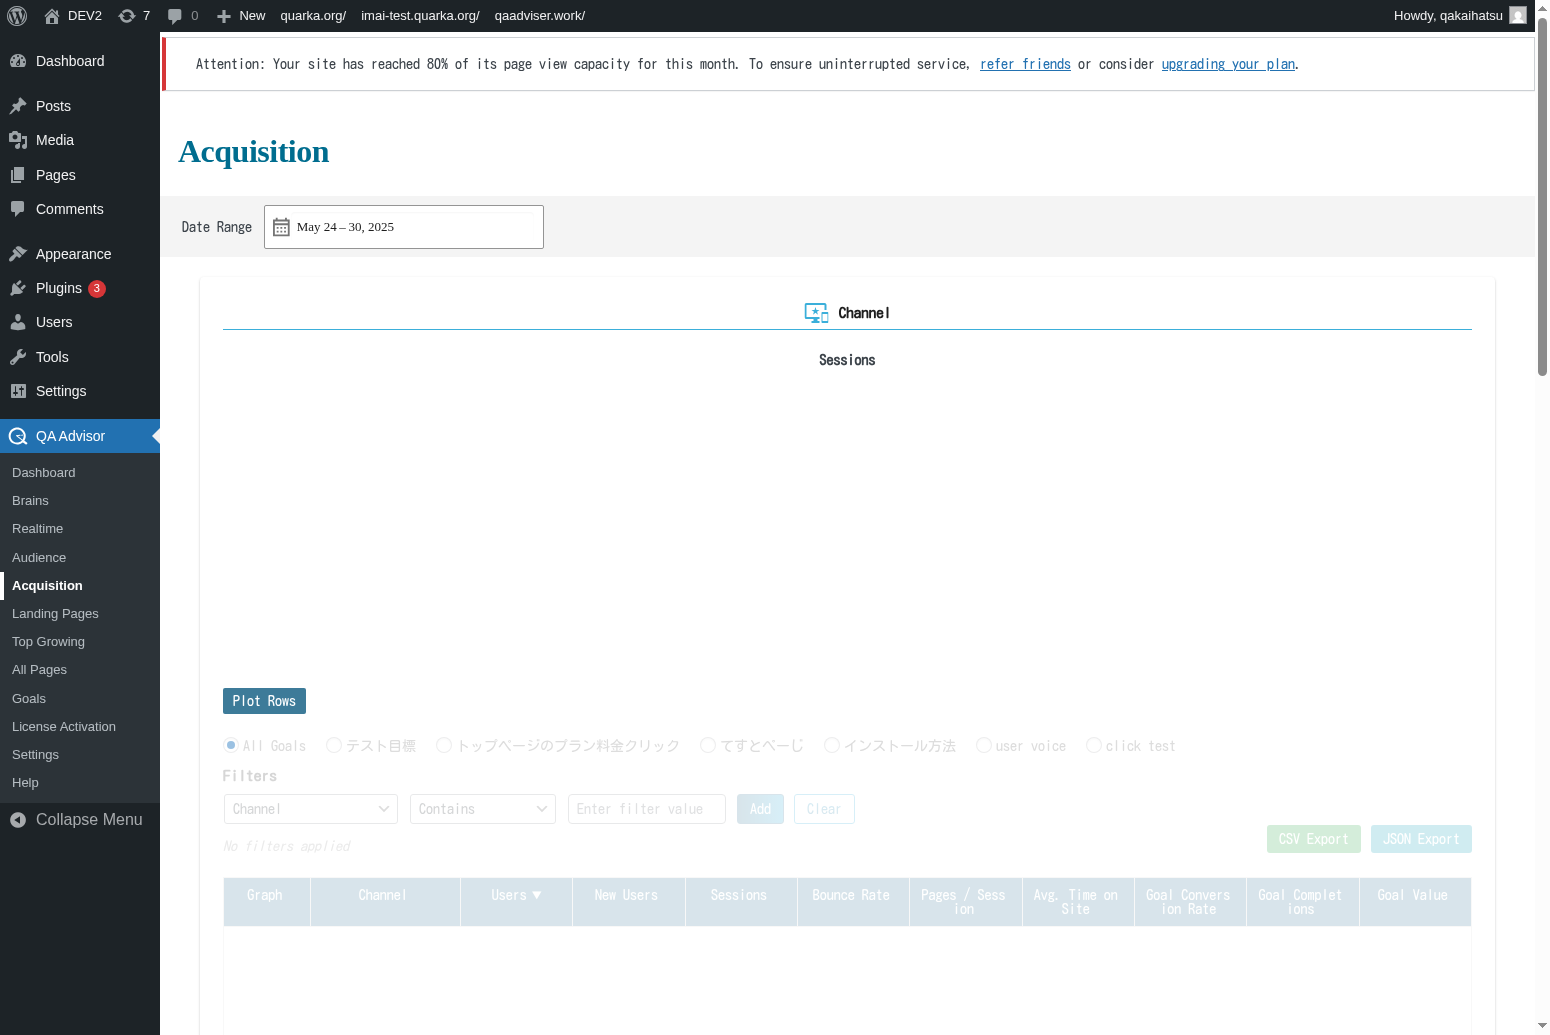Viewport: 1550px width, 1035px height.
Task: Select the All Goals radio button
Action: pyautogui.click(x=231, y=745)
